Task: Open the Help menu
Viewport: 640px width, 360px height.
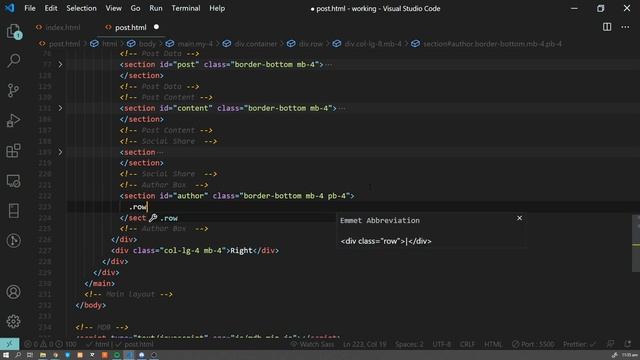Action: [x=217, y=8]
